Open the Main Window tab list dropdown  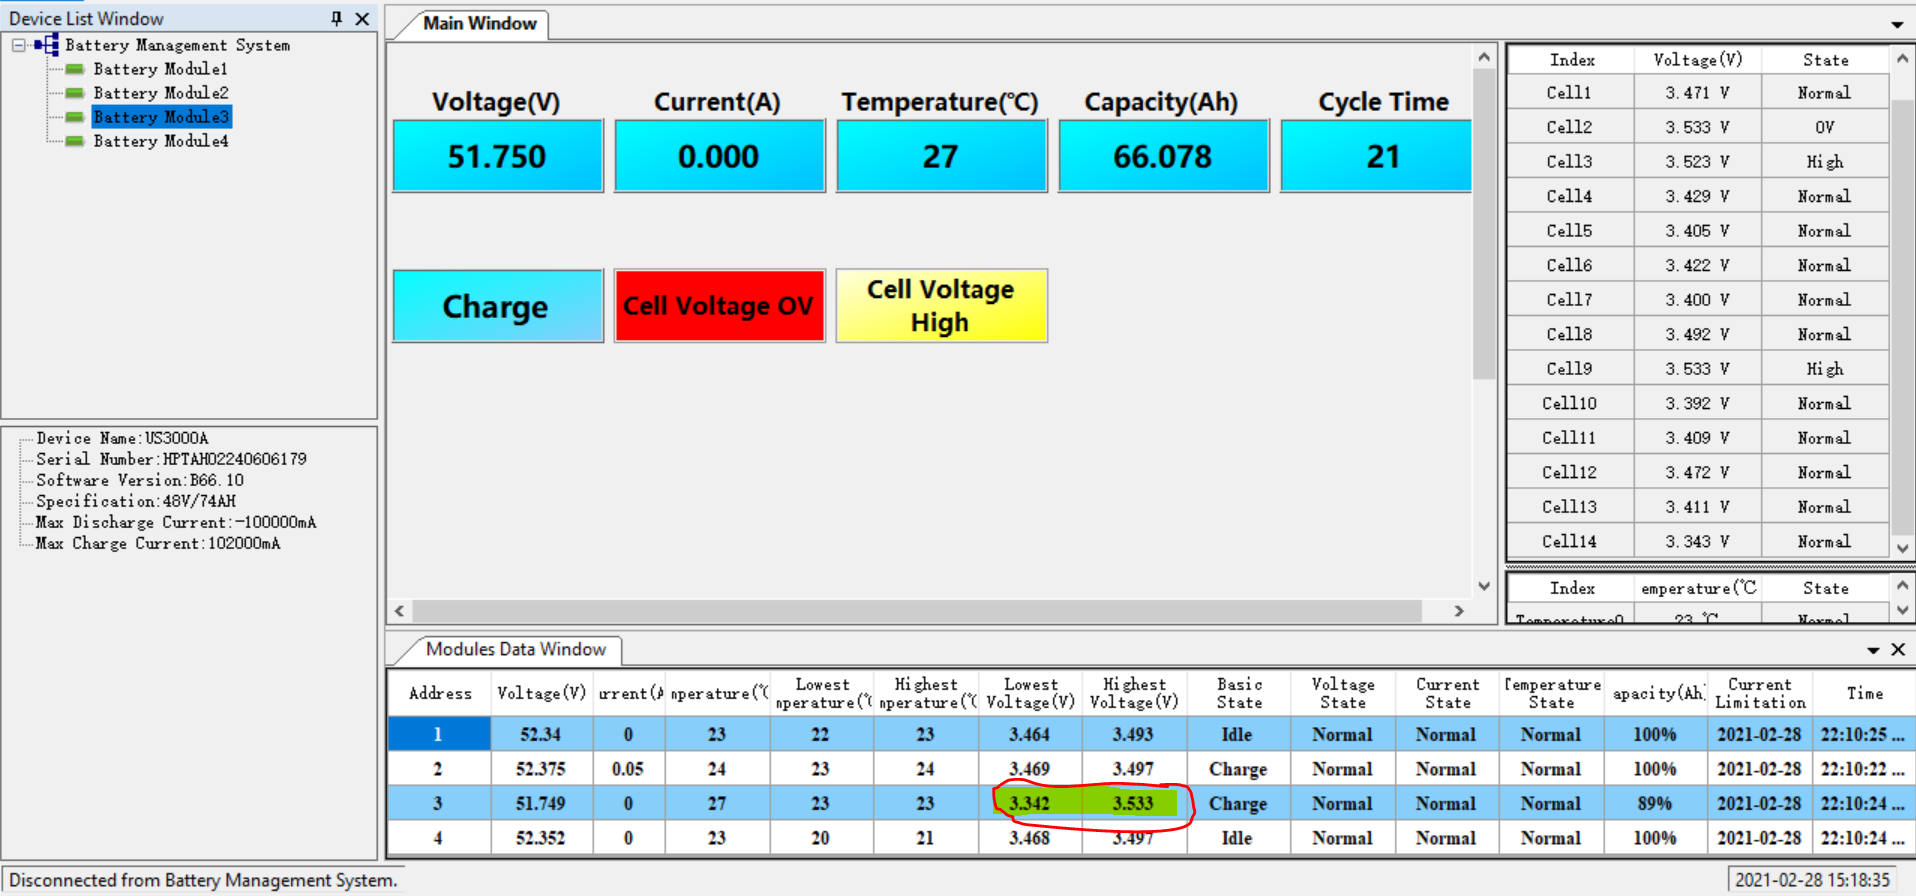[1897, 24]
